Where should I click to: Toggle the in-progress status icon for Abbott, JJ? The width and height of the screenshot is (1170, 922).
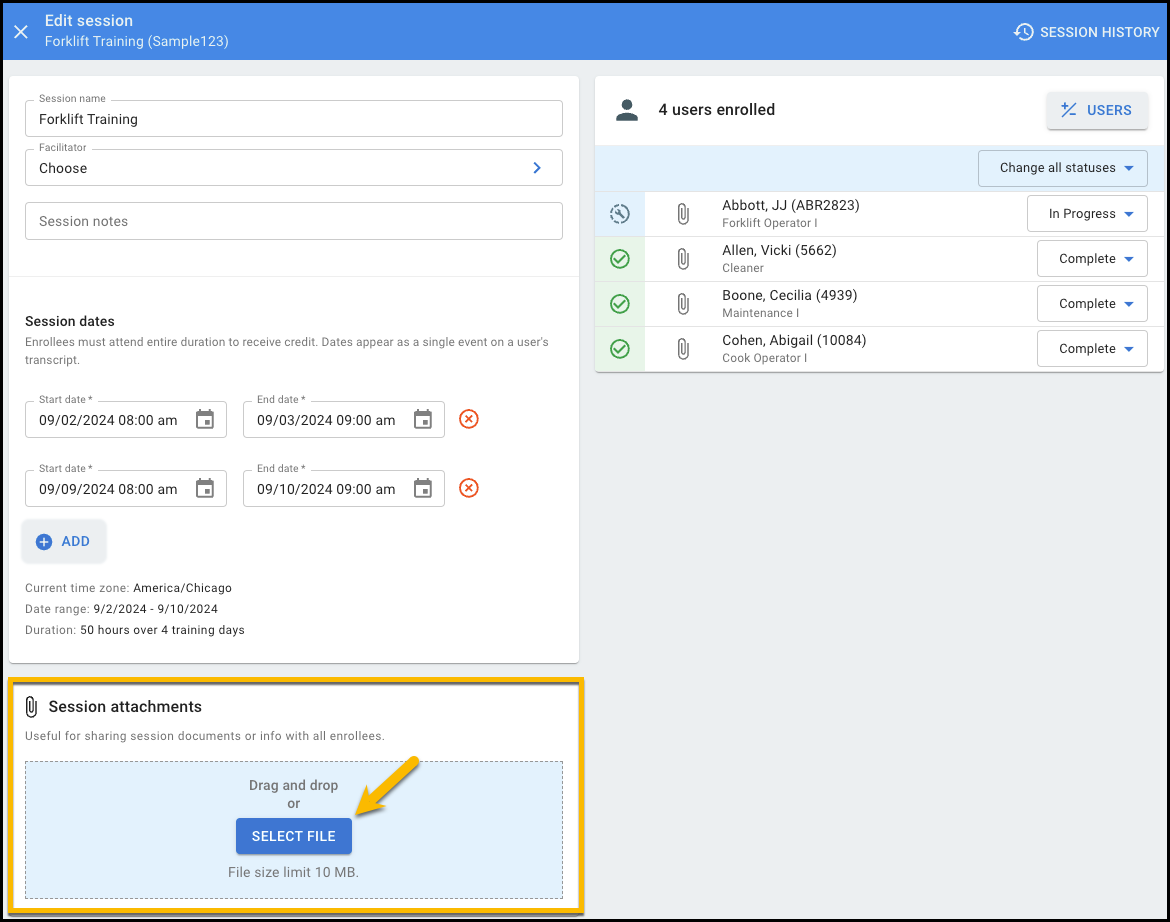(x=620, y=214)
